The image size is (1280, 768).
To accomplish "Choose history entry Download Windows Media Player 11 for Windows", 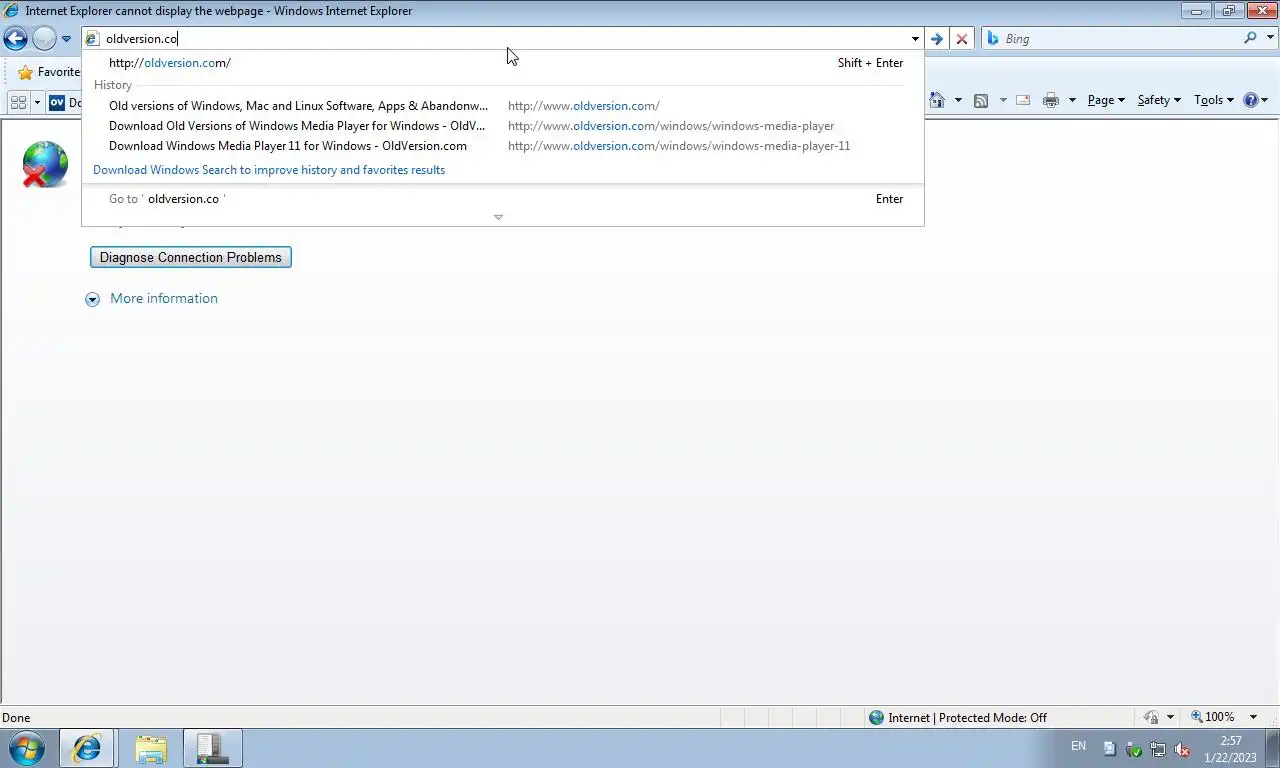I will [x=503, y=146].
